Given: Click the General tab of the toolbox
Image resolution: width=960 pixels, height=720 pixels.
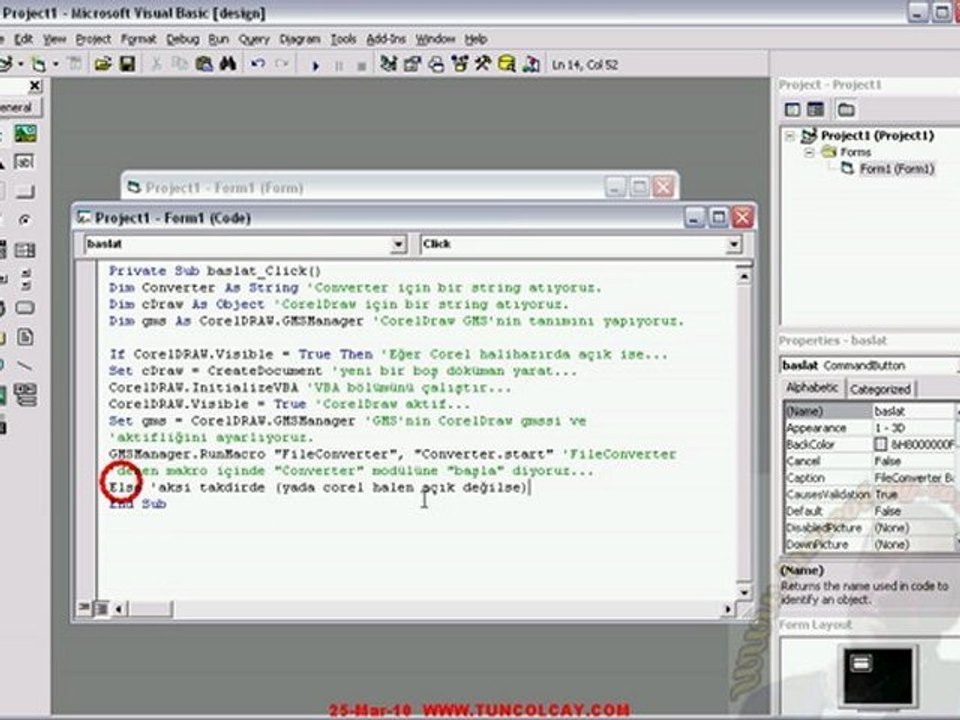Looking at the screenshot, I should [18, 107].
